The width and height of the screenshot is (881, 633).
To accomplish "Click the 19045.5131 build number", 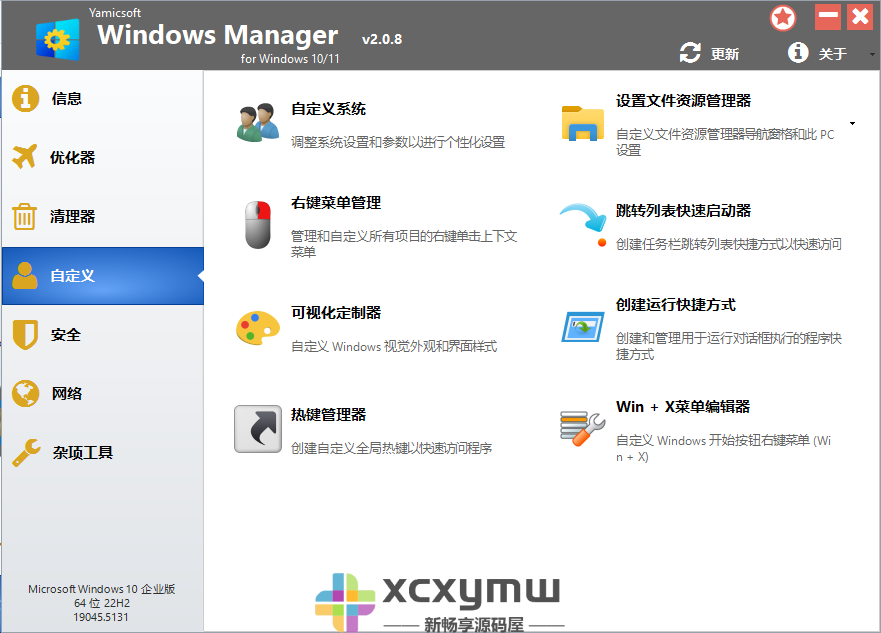I will point(101,617).
